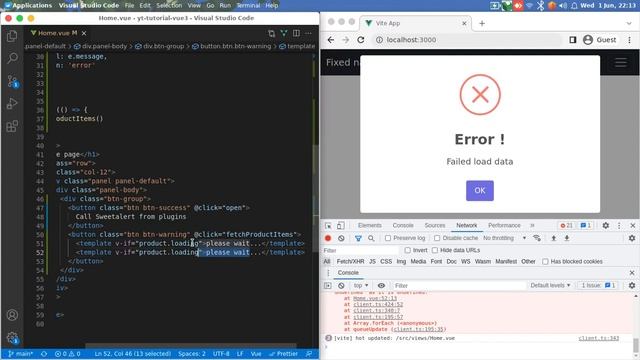The image size is (640, 360).
Task: Open the Selection menu in VS Code
Action: point(169,5)
